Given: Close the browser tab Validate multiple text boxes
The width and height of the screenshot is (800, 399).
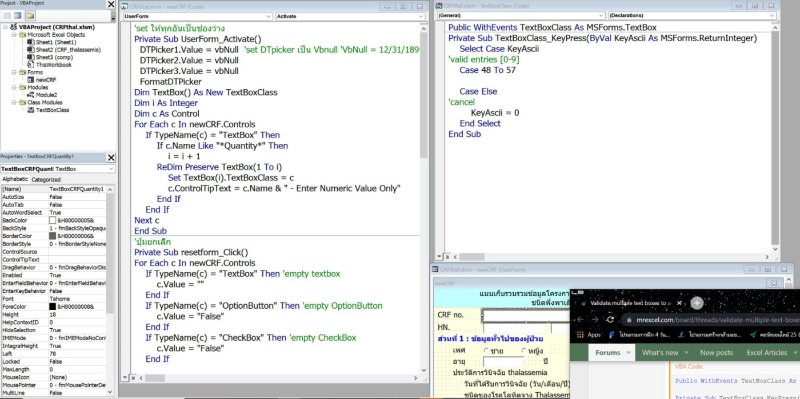Looking at the screenshot, I should pyautogui.click(x=679, y=303).
